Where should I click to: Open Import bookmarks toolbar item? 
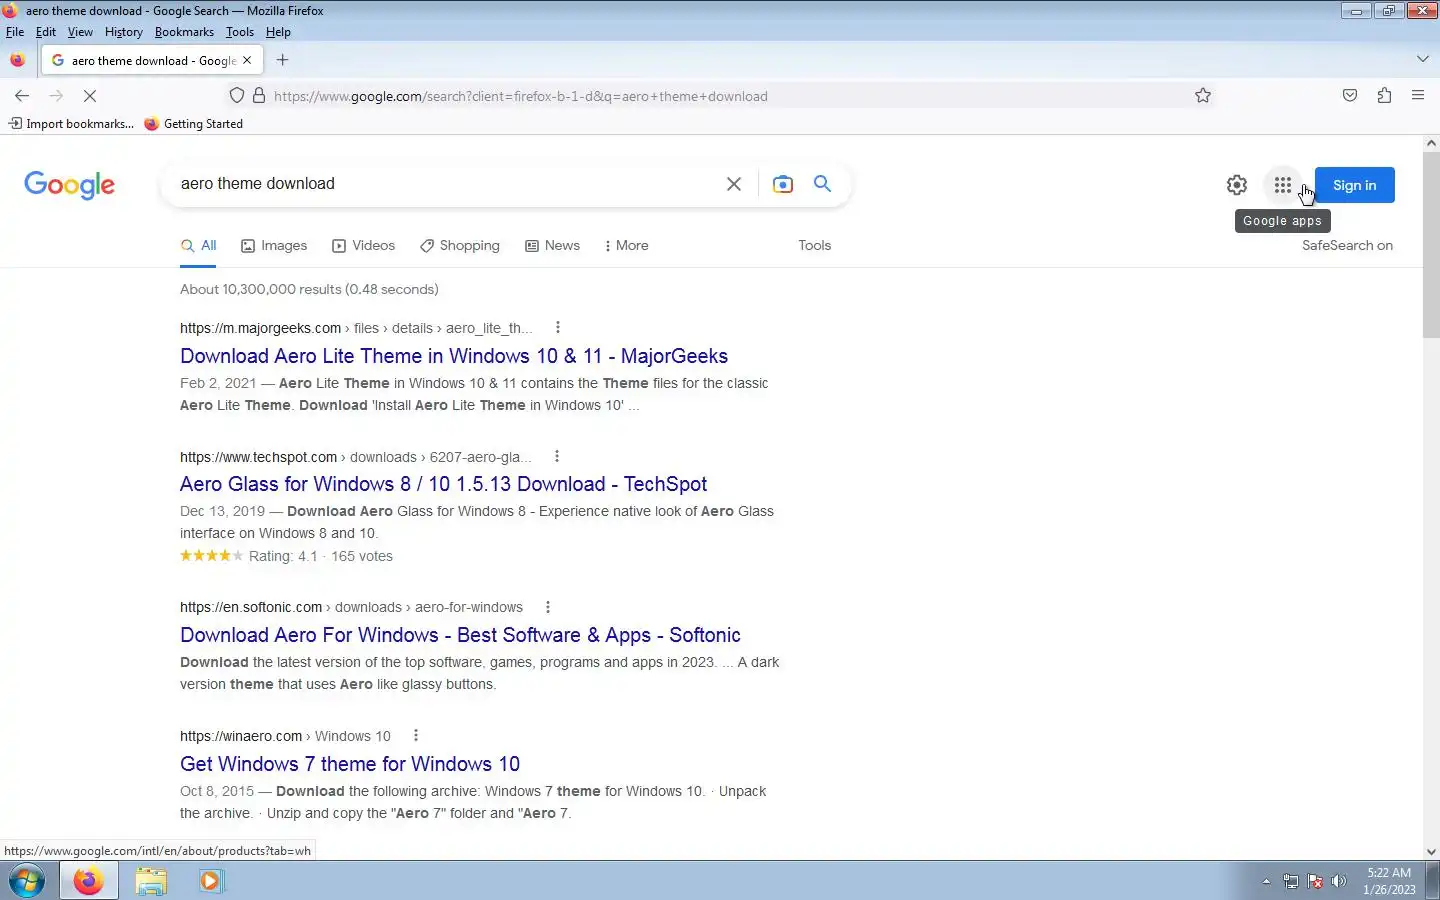(x=71, y=124)
